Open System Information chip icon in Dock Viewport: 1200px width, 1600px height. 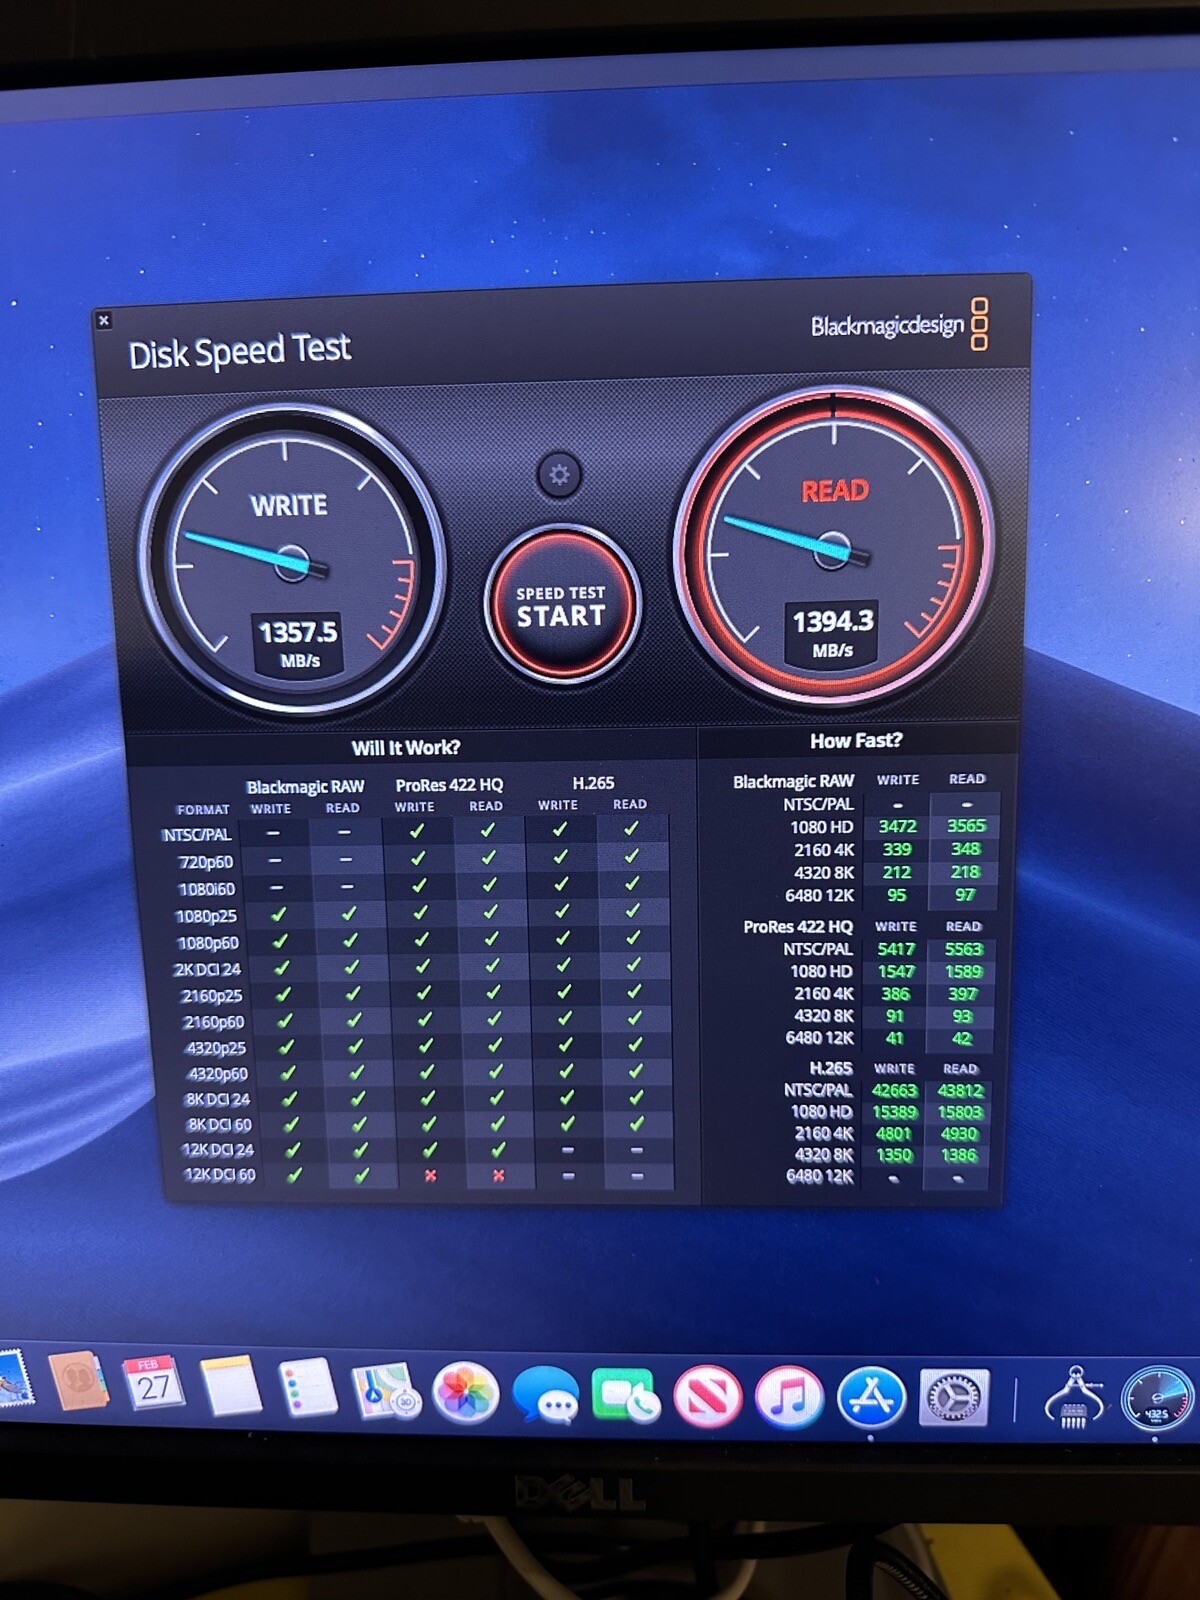tap(1074, 1398)
